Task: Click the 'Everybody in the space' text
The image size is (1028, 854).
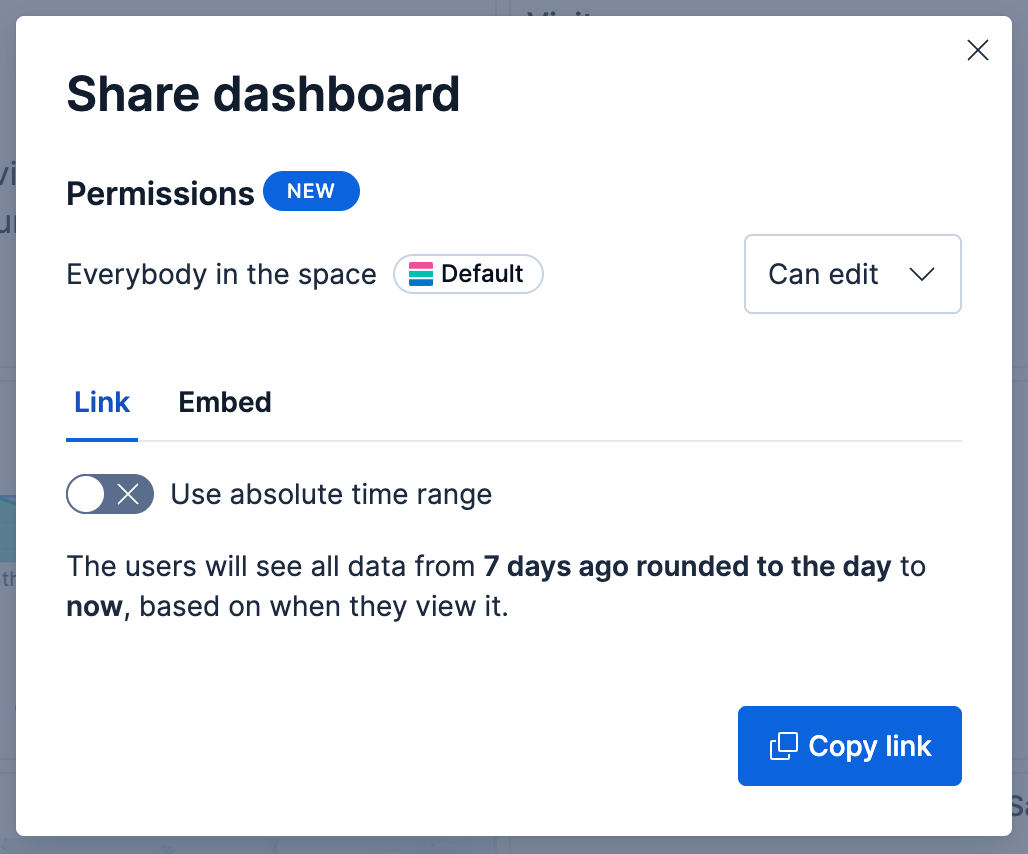Action: pyautogui.click(x=222, y=274)
